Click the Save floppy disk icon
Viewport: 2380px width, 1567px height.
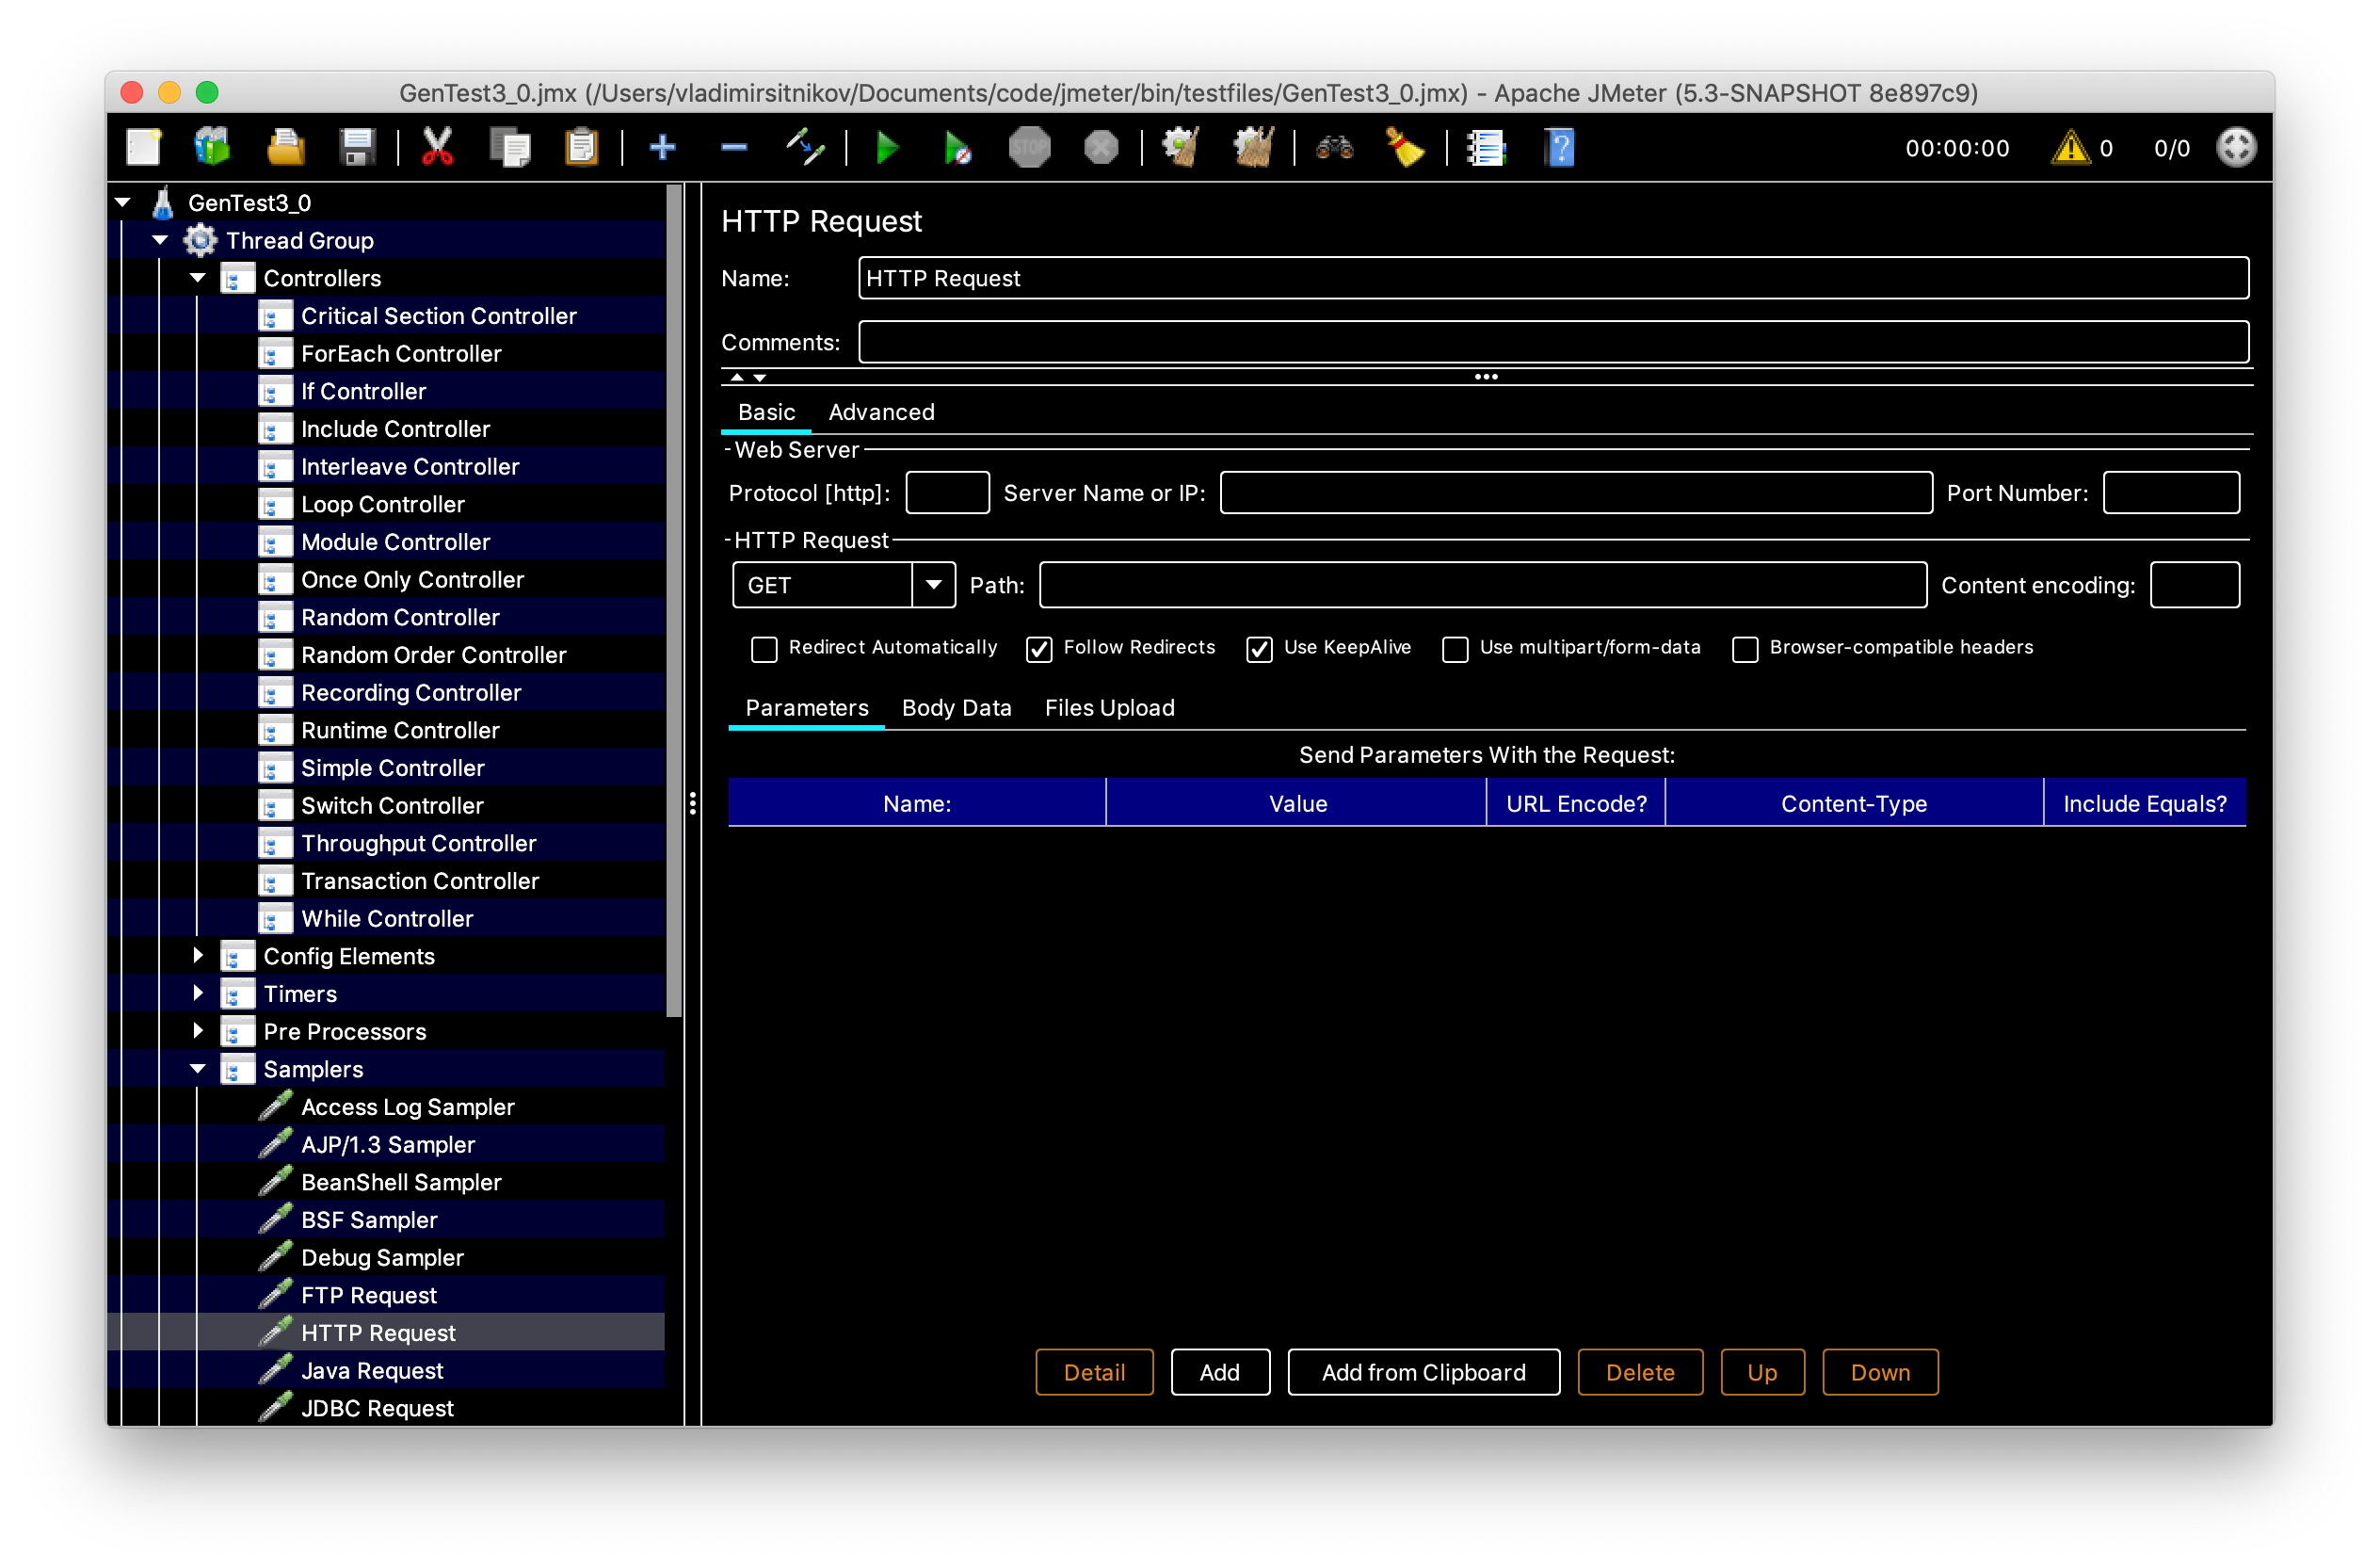(x=357, y=148)
